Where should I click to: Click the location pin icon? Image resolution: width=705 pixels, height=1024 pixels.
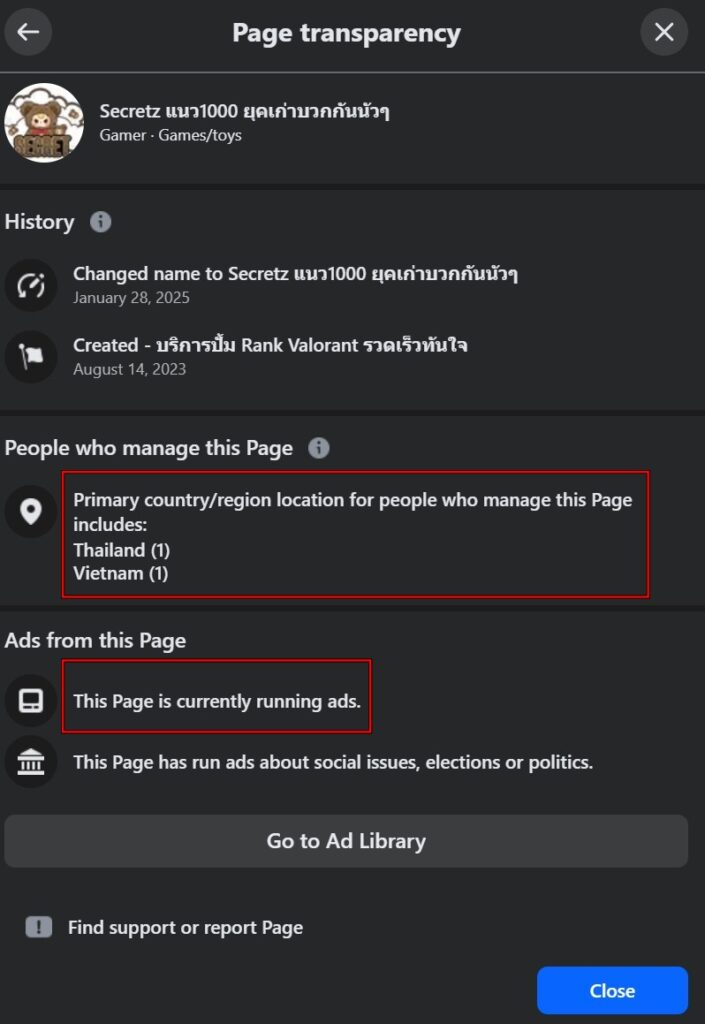click(30, 512)
